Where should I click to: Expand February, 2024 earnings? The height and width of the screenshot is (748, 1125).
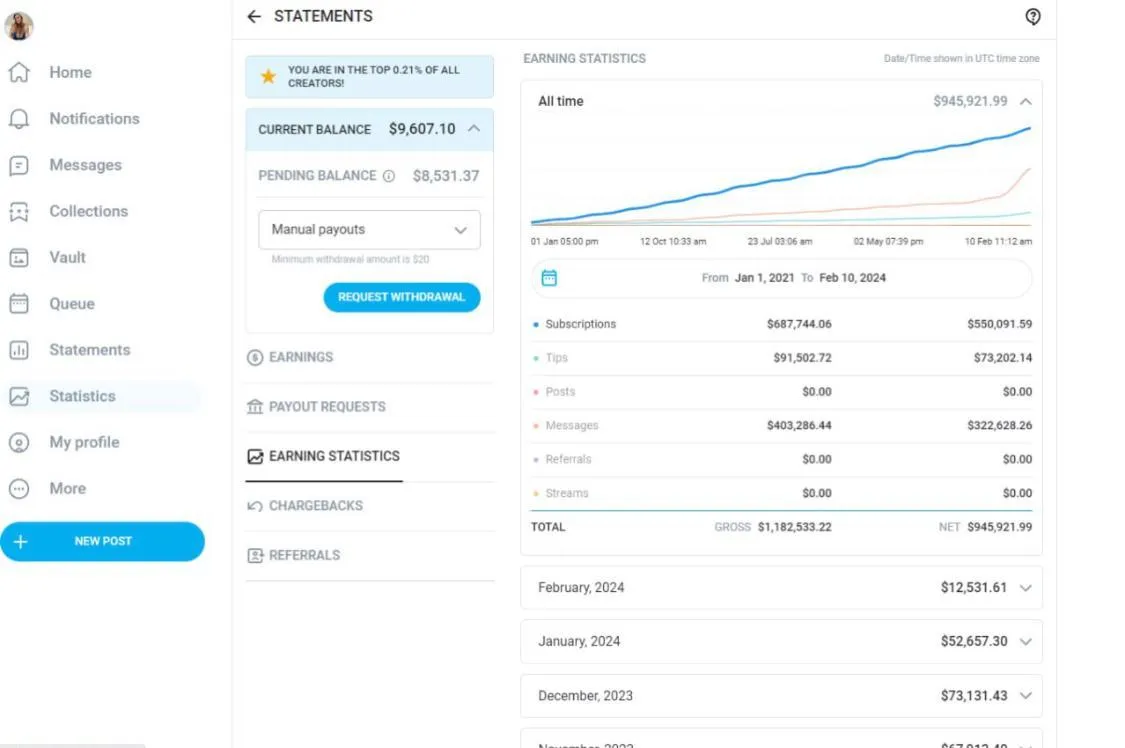point(781,587)
